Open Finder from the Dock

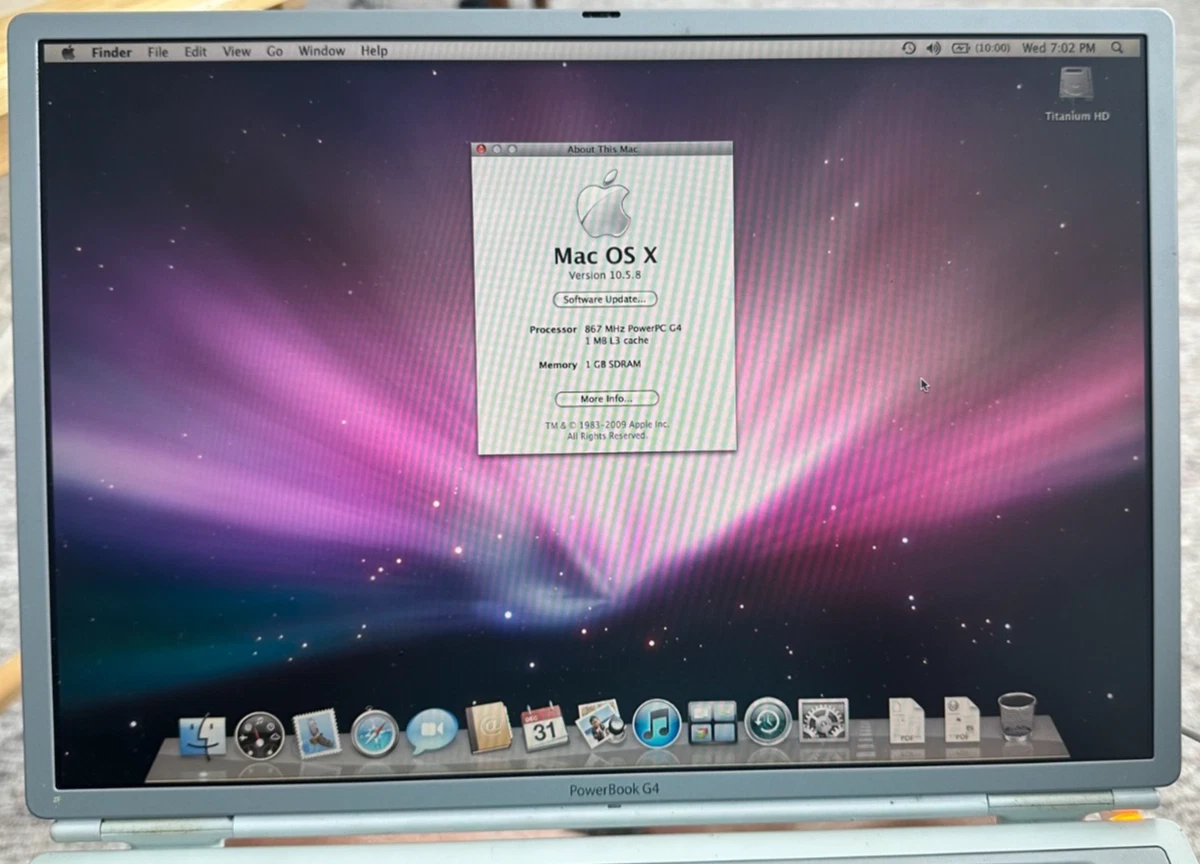(x=202, y=737)
